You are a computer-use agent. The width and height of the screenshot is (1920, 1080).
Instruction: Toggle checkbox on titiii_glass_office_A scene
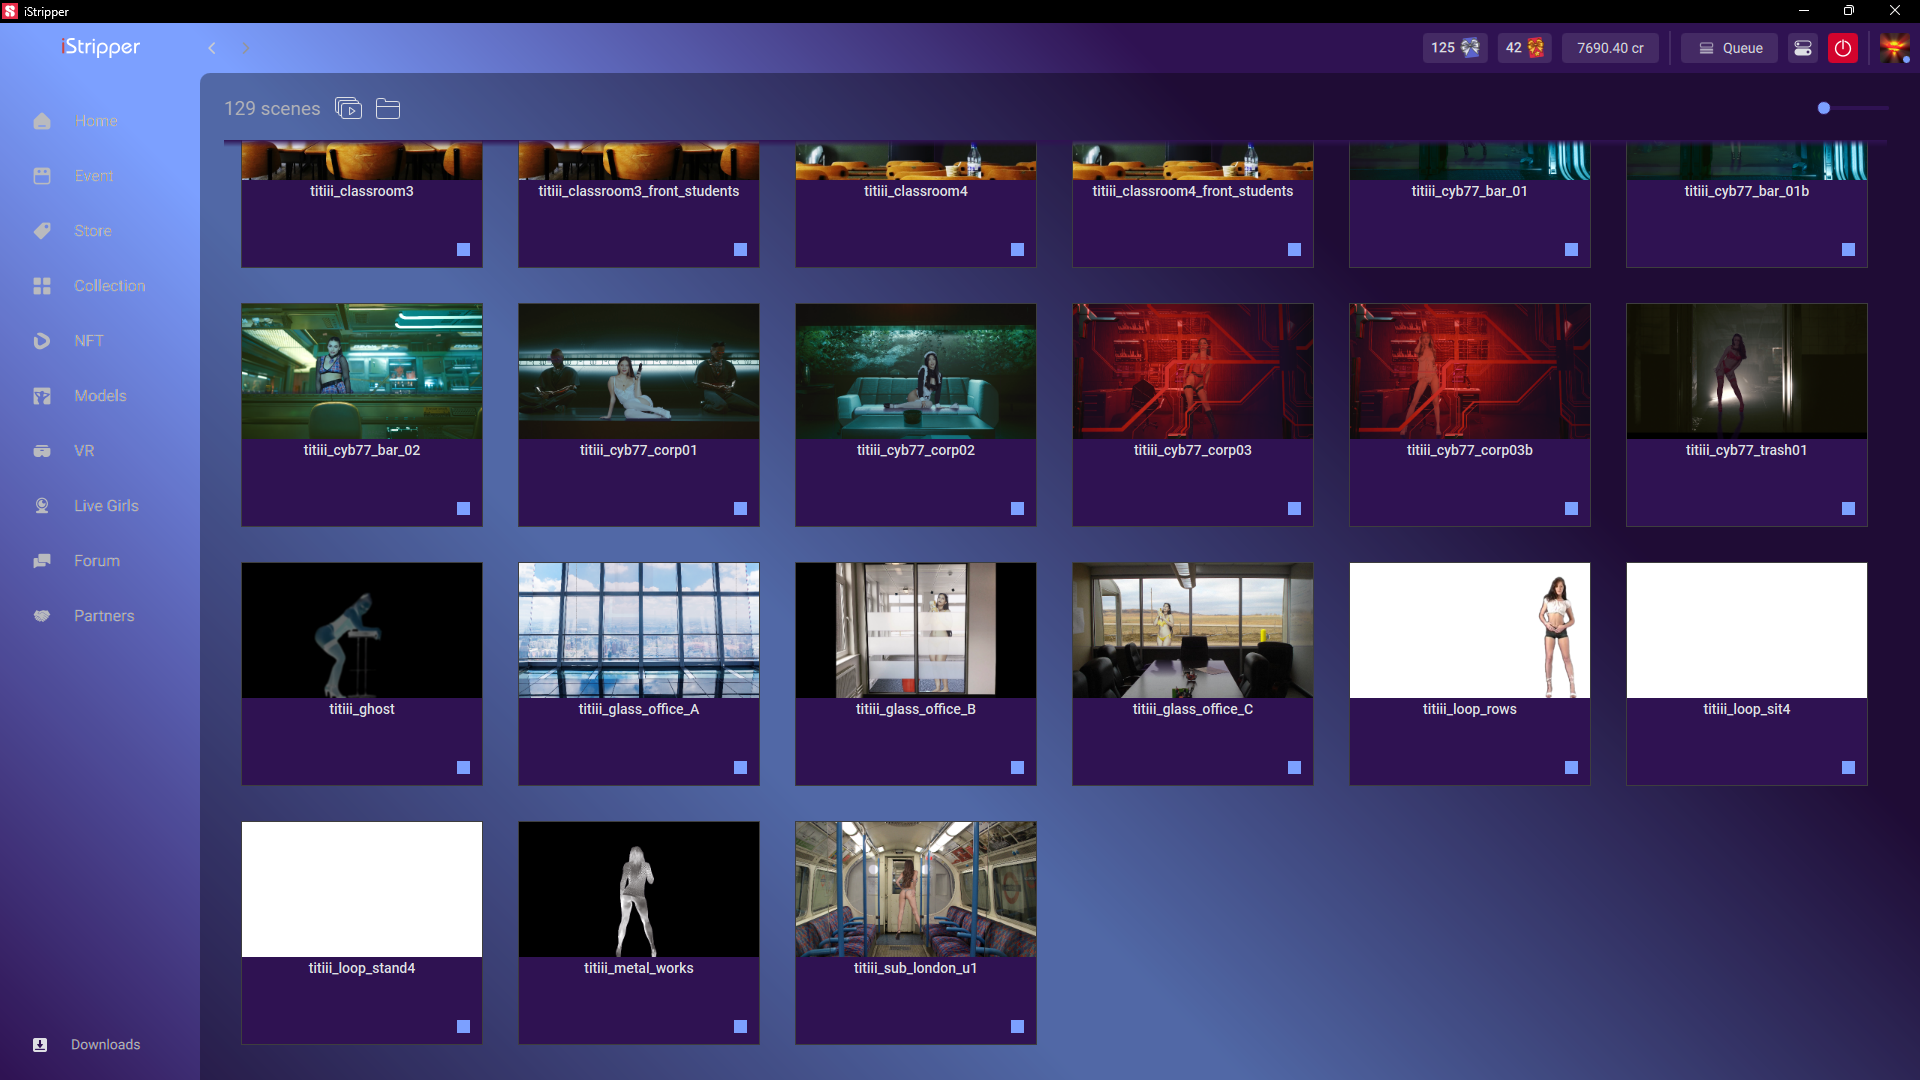(x=740, y=768)
